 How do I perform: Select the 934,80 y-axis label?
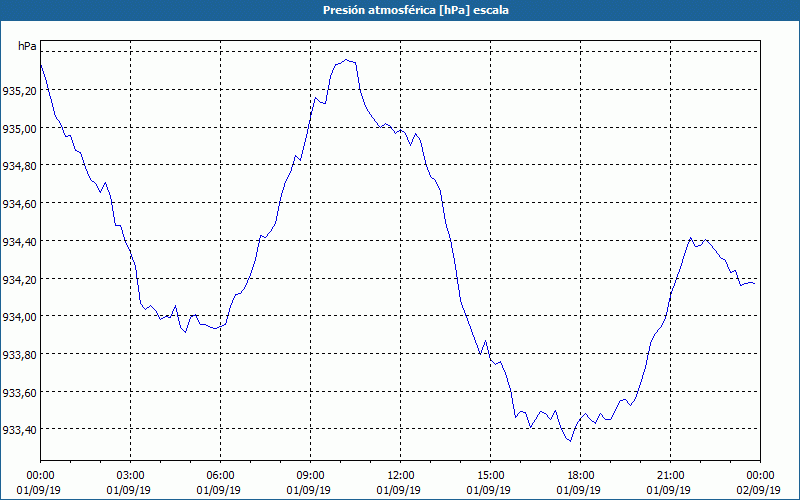tap(19, 166)
